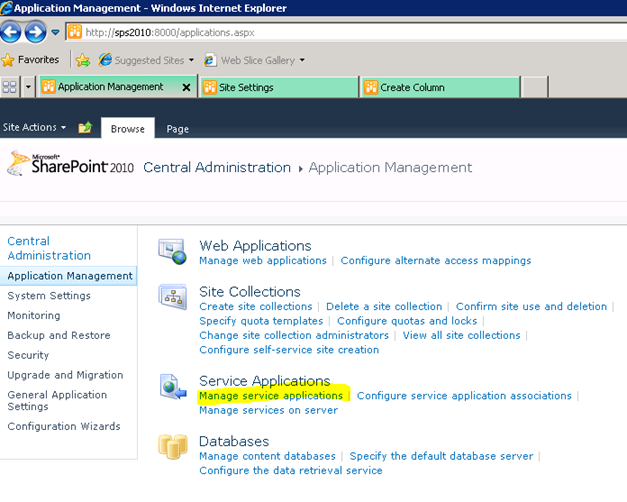Image resolution: width=627 pixels, height=502 pixels.
Task: Open a new blank browser tab
Action: coord(535,87)
